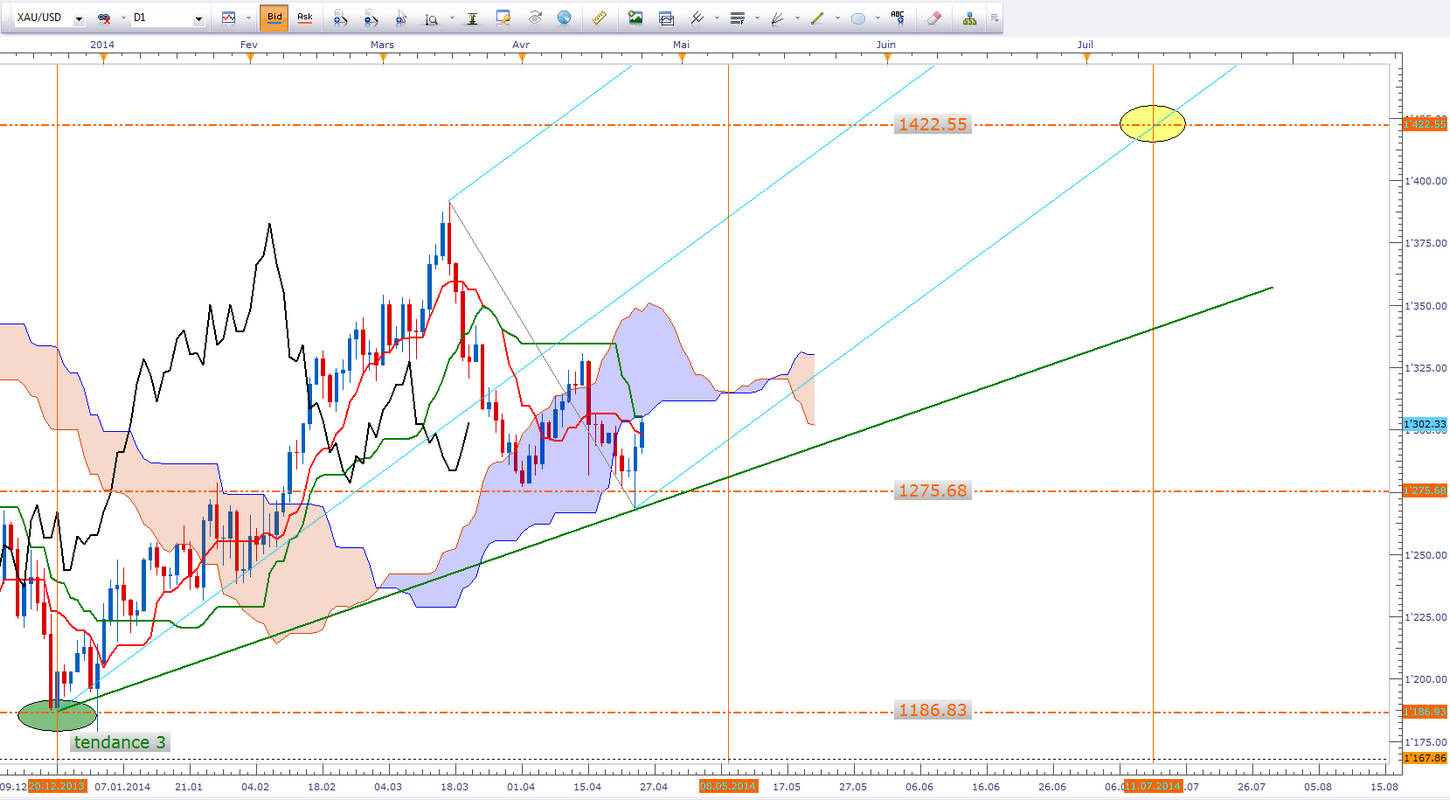Click the 1275.68 price level label
Viewport: 1450px width, 800px height.
pos(931,490)
